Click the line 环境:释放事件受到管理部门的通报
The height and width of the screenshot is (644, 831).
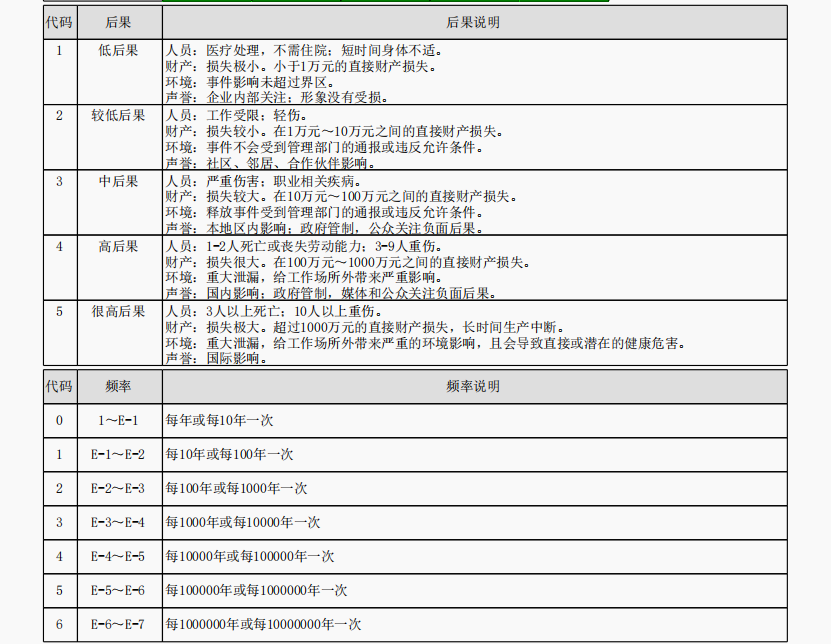[x=324, y=212]
